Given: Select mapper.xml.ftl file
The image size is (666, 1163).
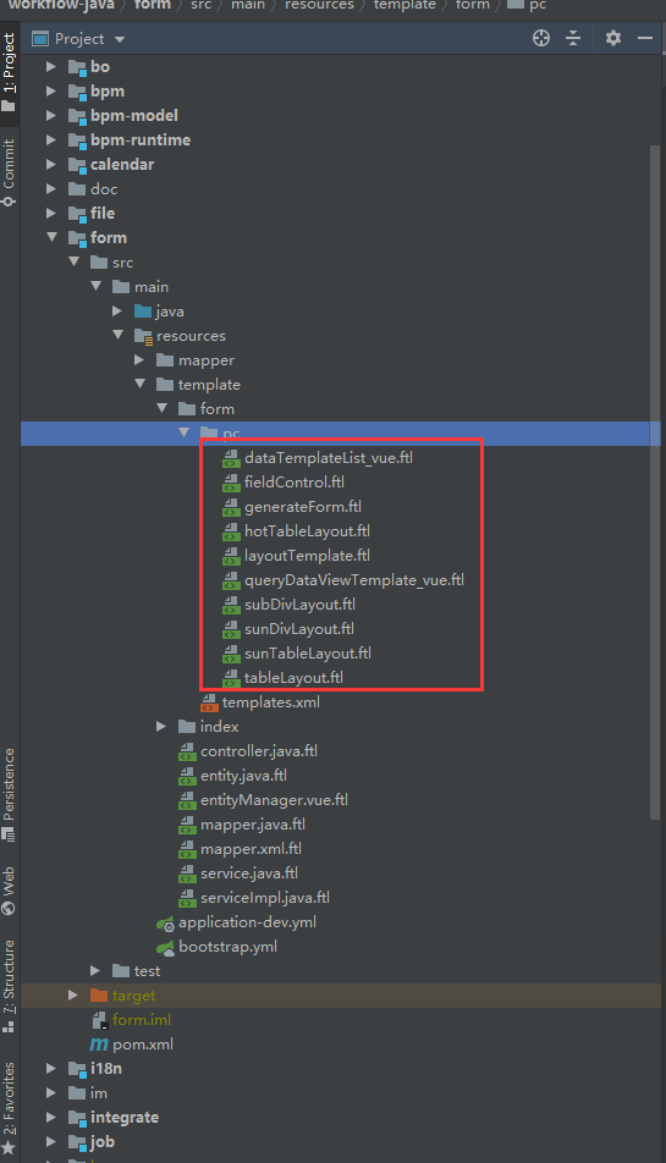Looking at the screenshot, I should tap(251, 849).
